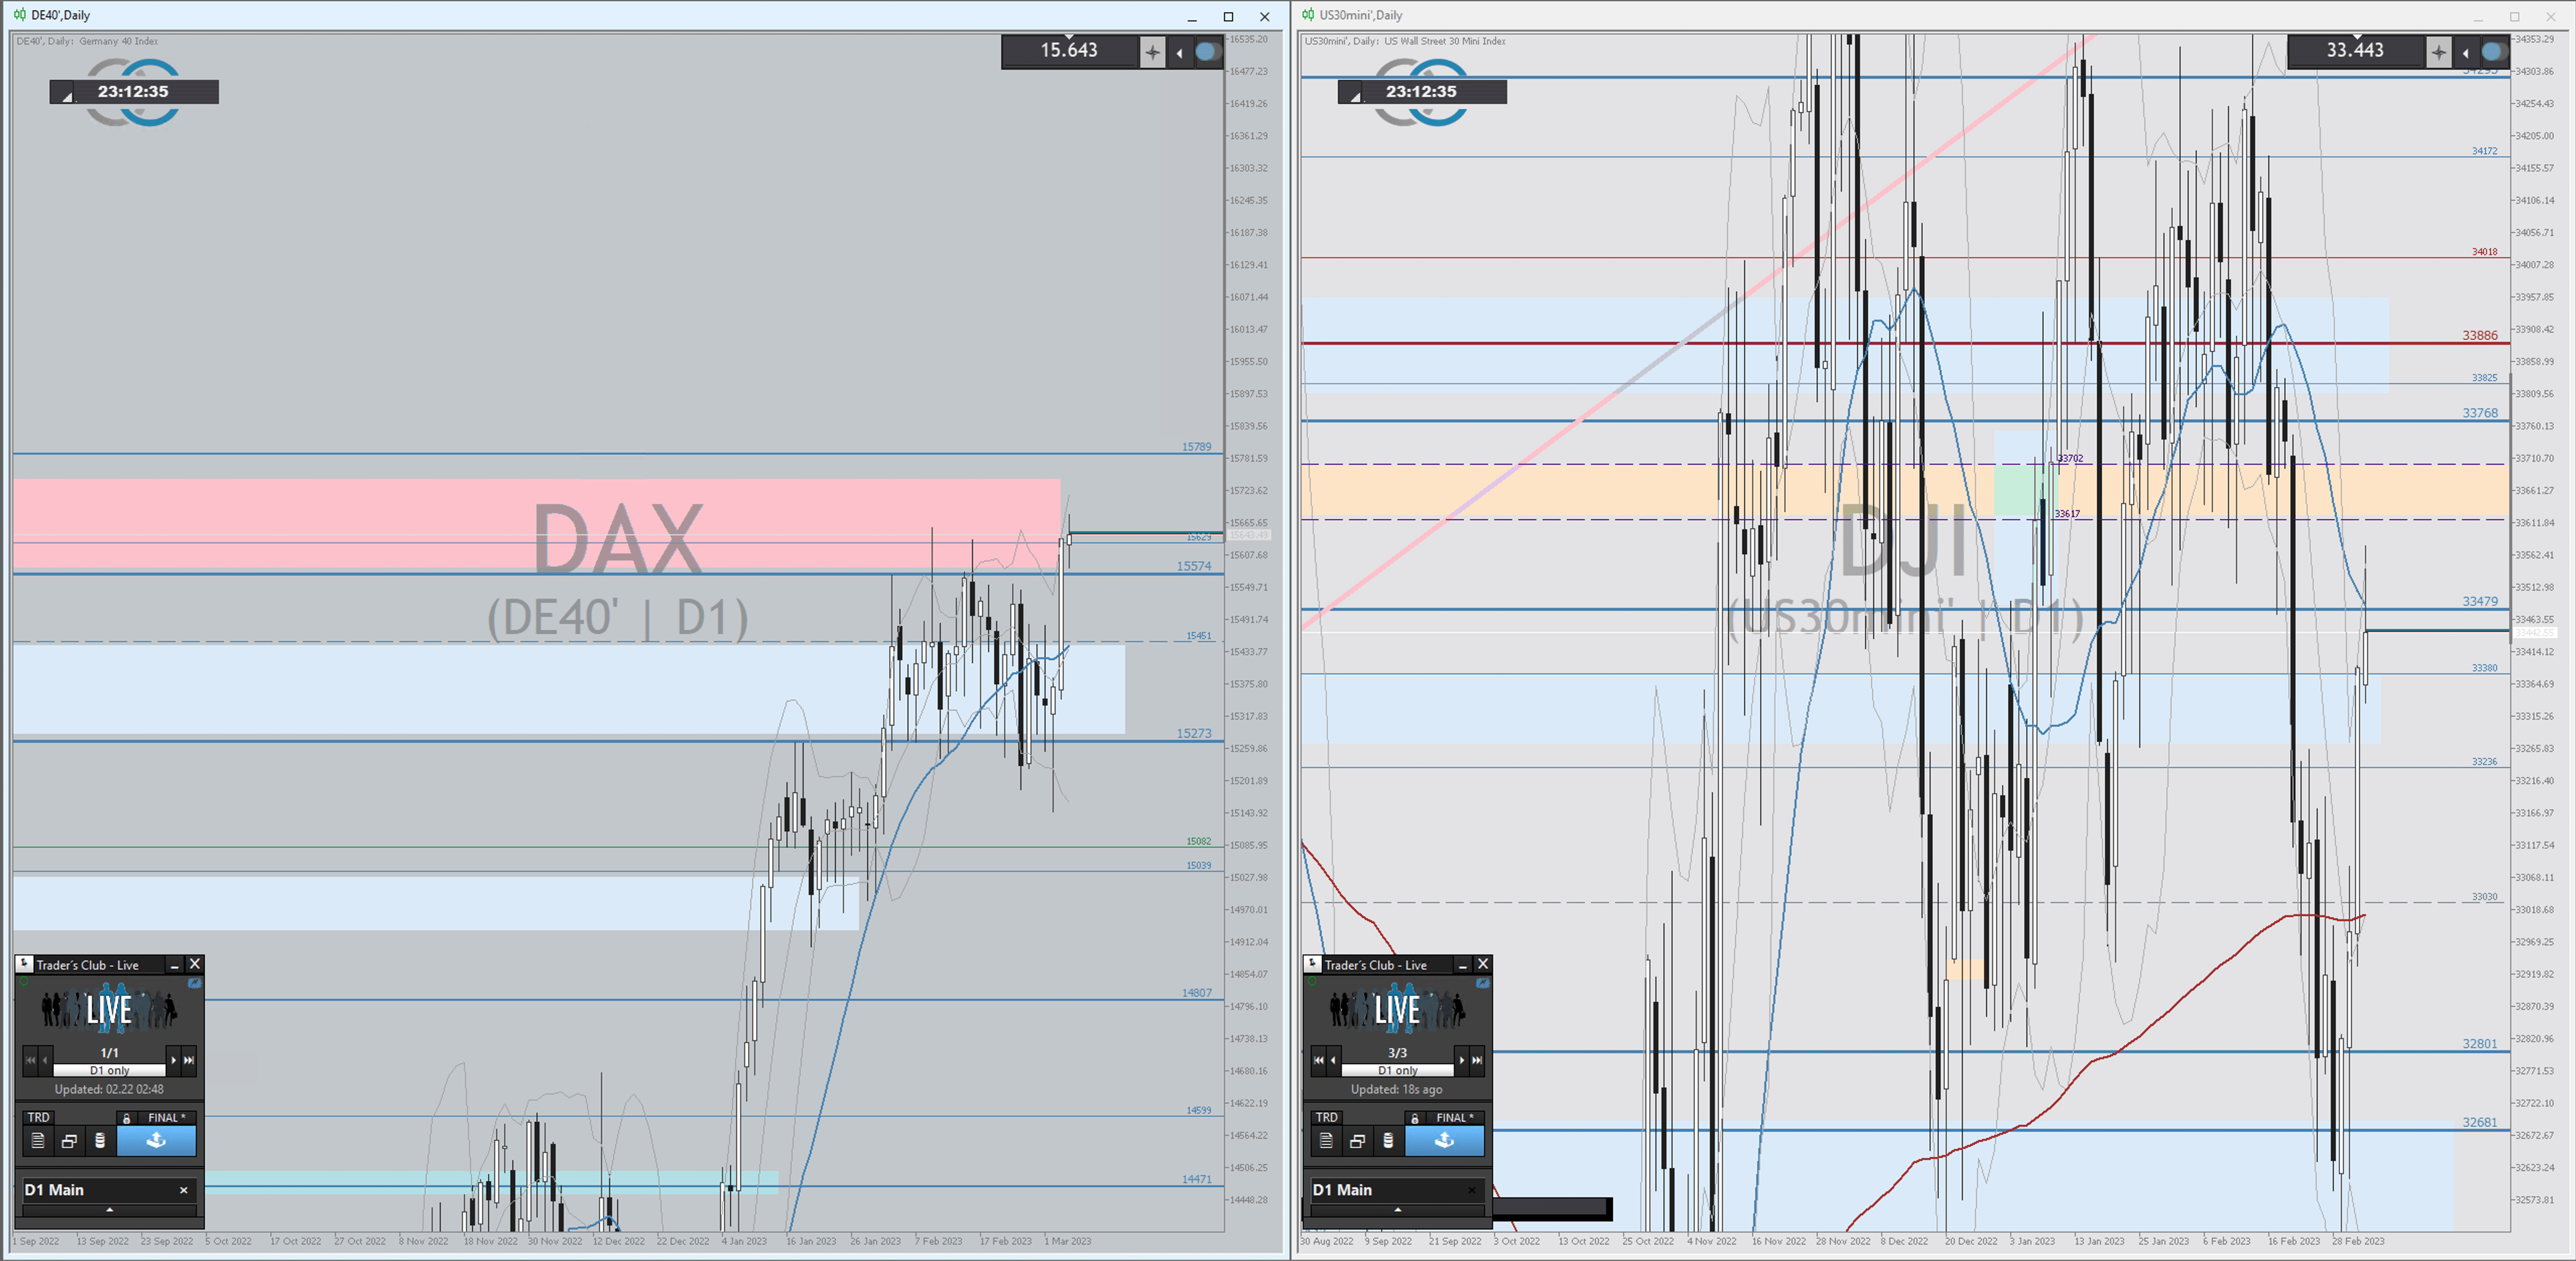Close the Trader's Club panel on US30mini chart
Viewport: 2576px width, 1261px height.
pyautogui.click(x=1483, y=964)
